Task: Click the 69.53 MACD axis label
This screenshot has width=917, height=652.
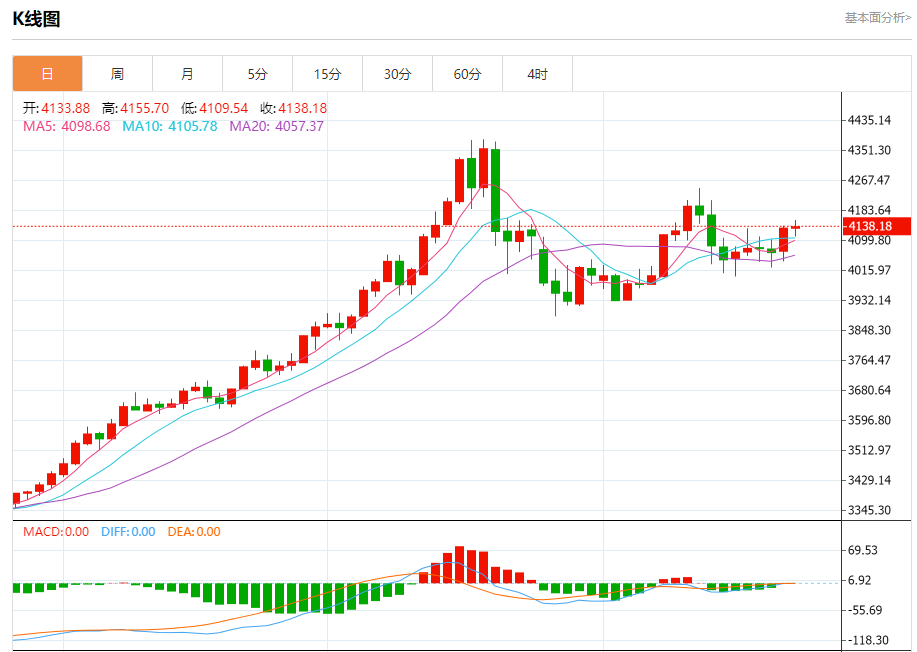Action: click(862, 550)
